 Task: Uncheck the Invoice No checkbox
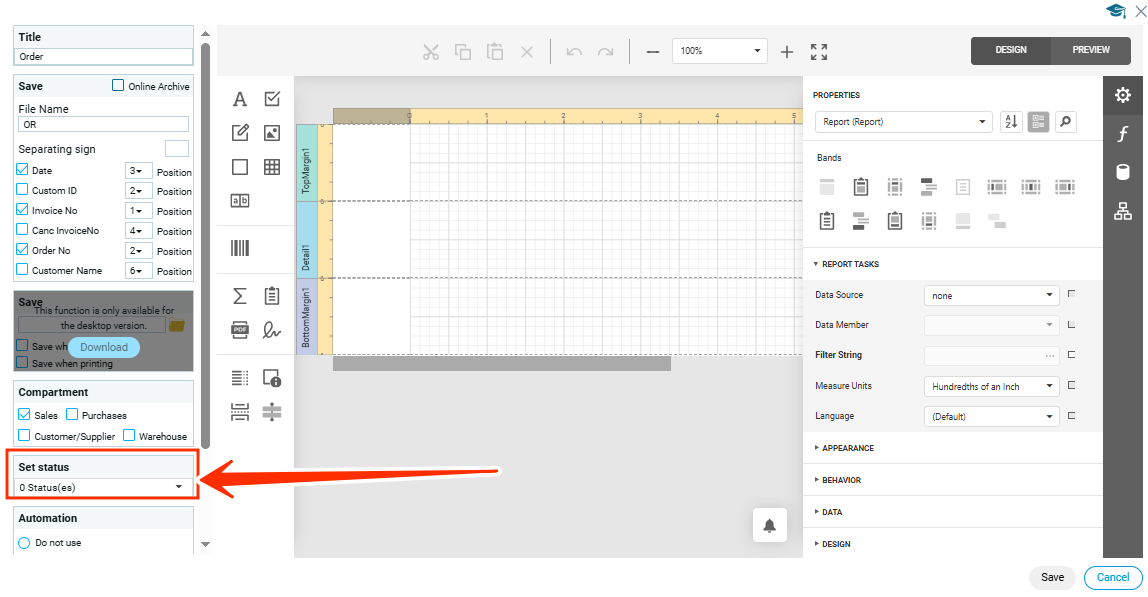click(x=23, y=211)
